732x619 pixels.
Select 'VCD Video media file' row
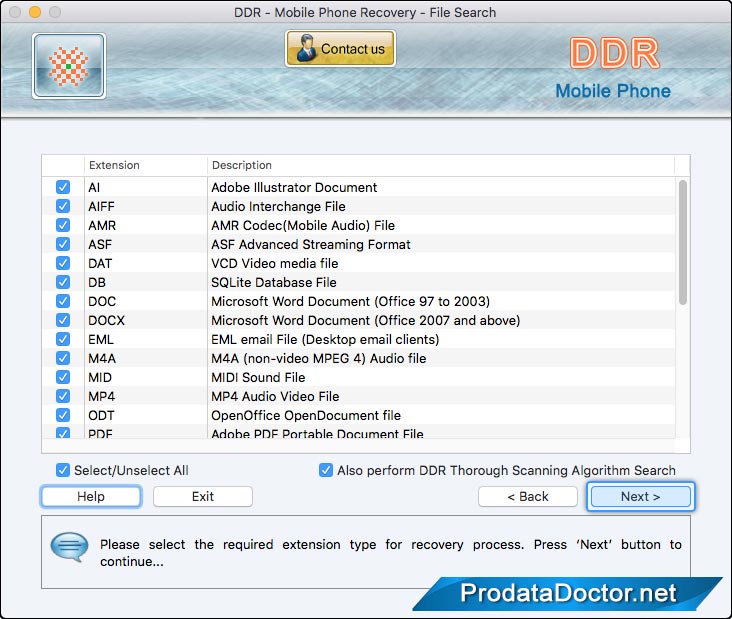point(359,263)
